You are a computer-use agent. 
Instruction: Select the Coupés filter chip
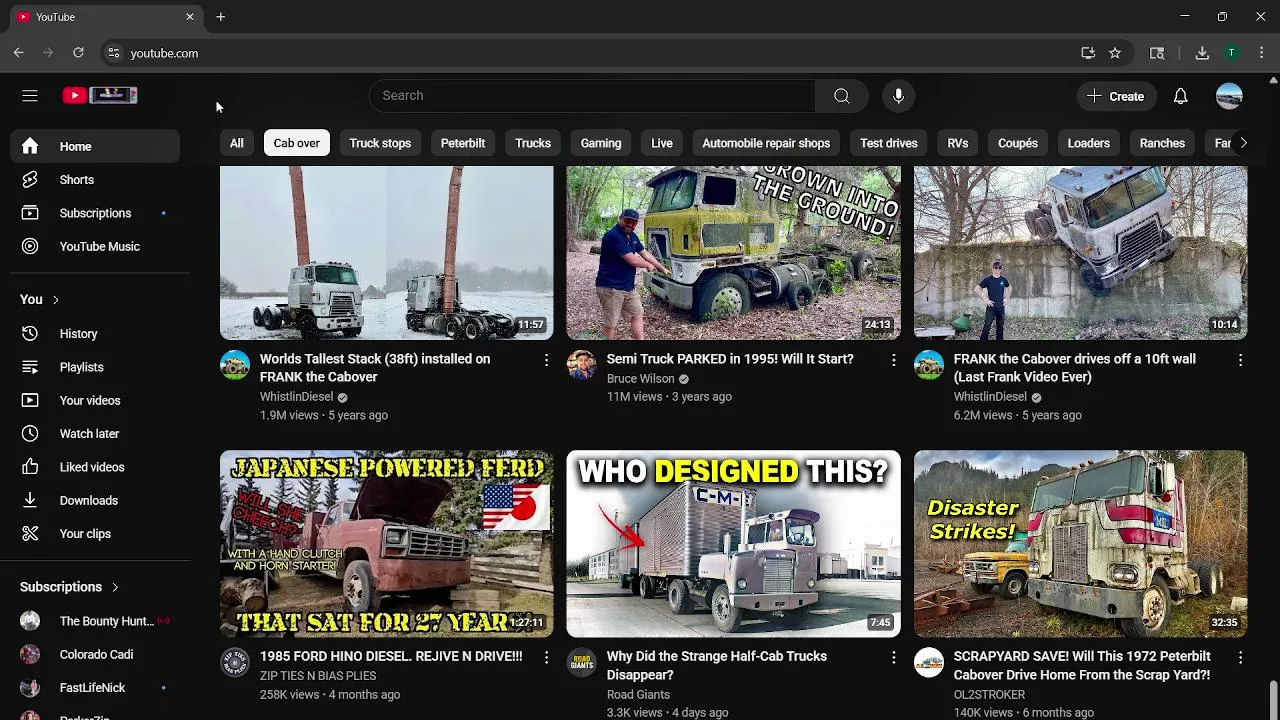1018,143
